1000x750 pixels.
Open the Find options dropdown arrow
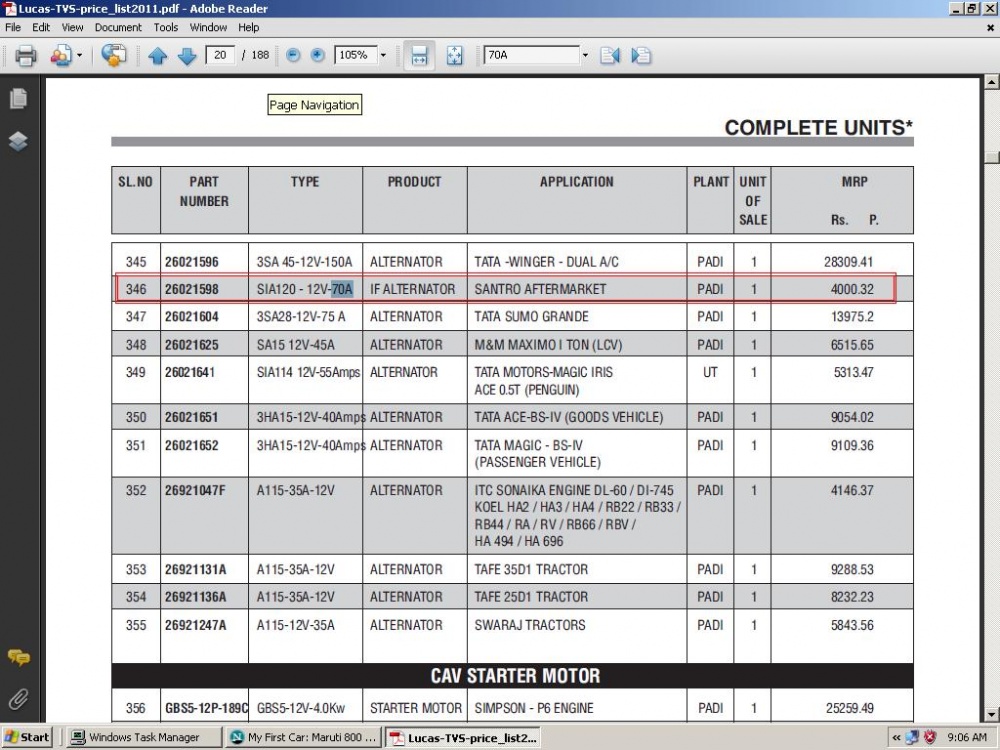point(585,55)
